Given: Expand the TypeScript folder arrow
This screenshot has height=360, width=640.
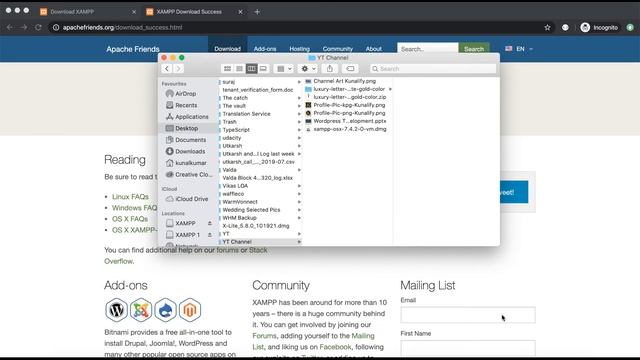Looking at the screenshot, I should pos(299,130).
